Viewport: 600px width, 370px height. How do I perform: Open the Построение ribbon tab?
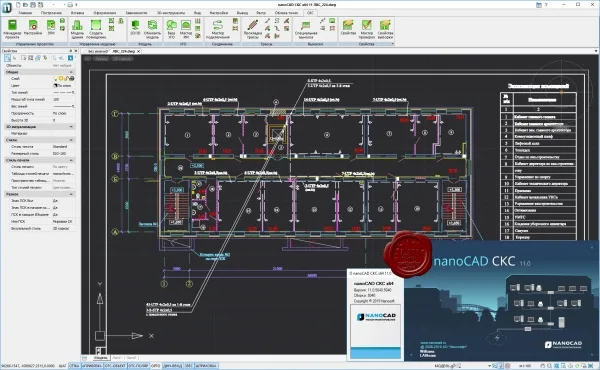52,13
